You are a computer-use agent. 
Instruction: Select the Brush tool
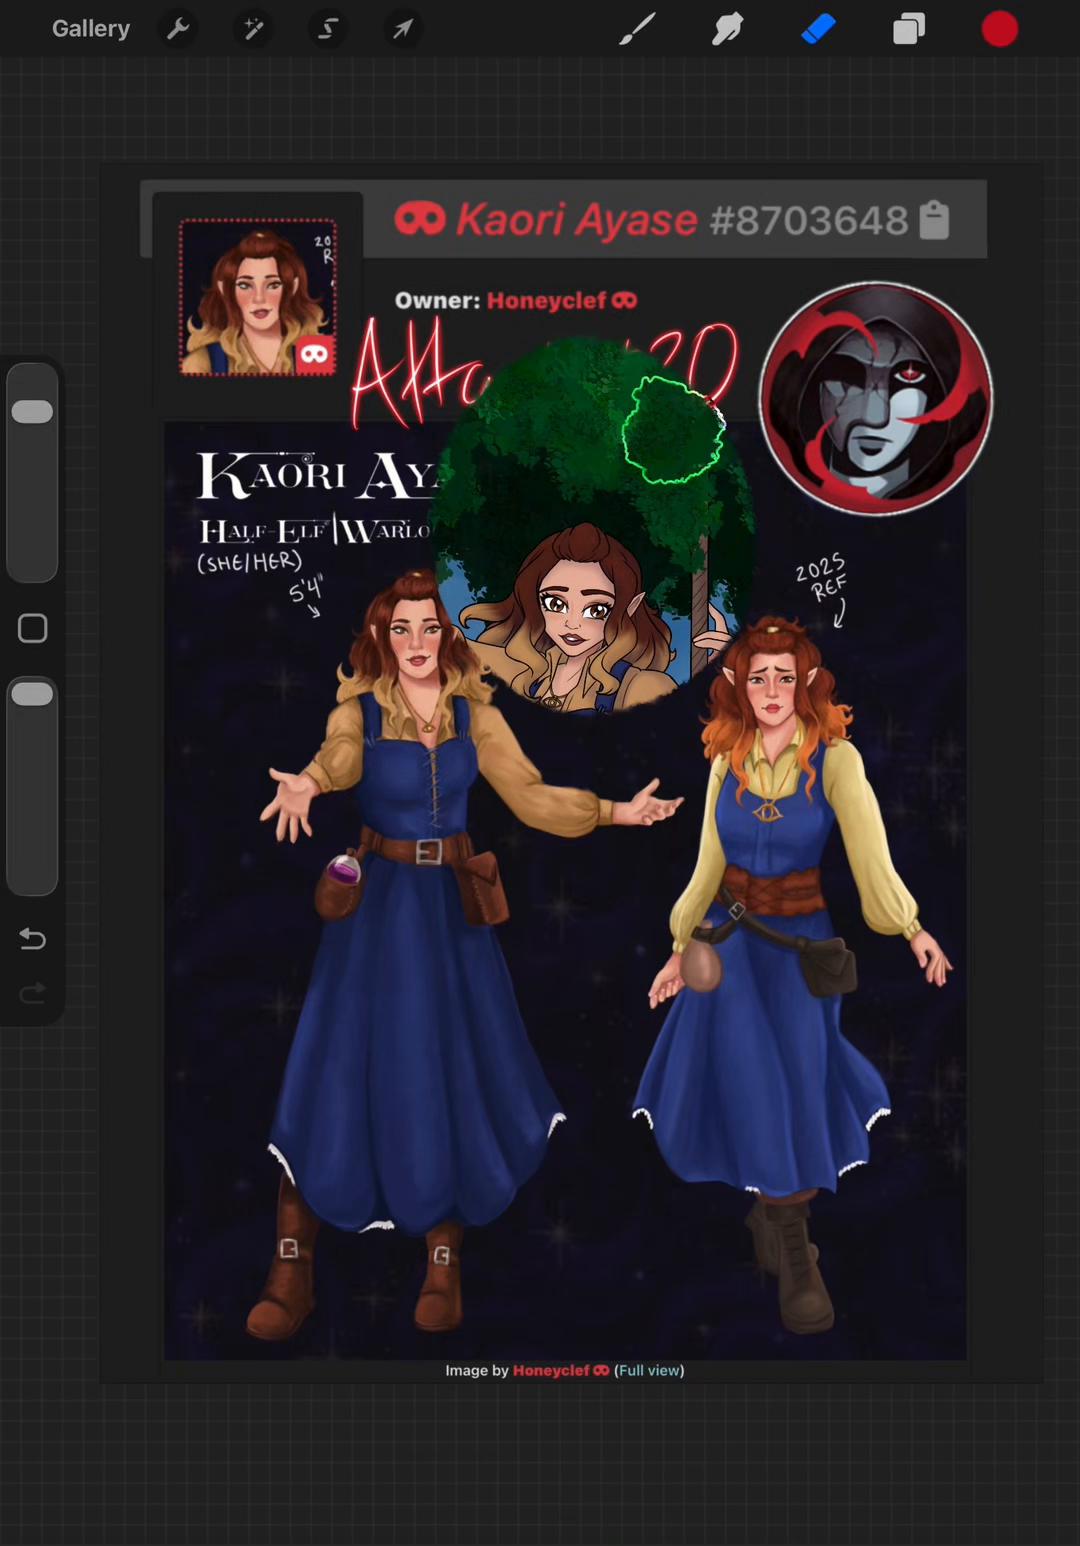point(637,29)
